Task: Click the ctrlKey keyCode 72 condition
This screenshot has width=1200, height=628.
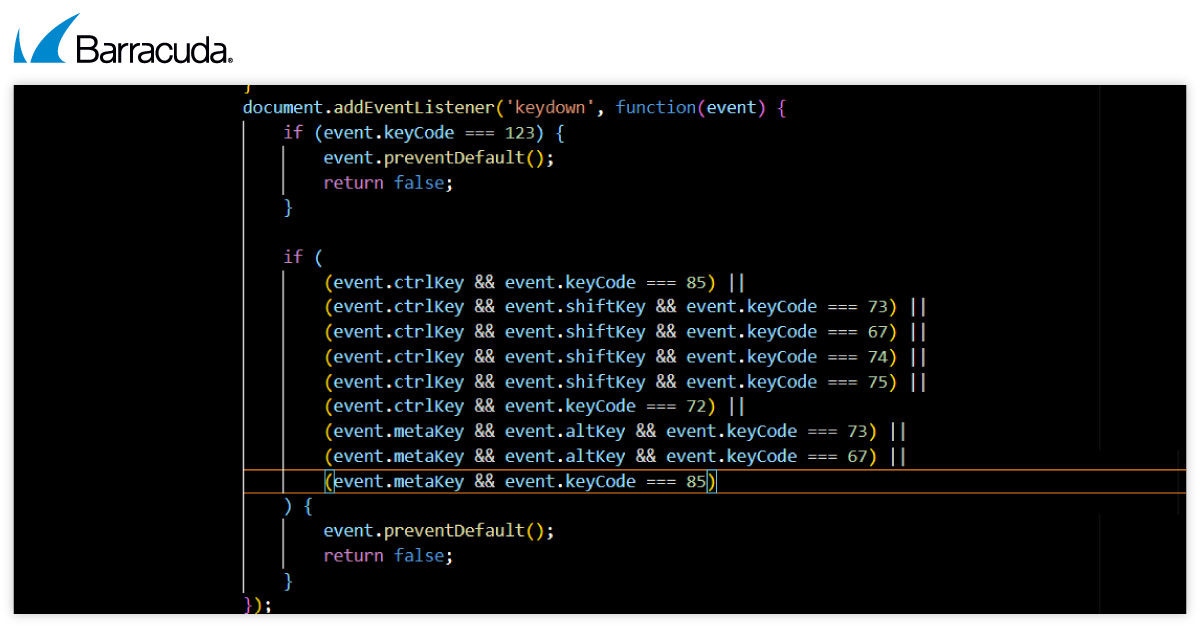Action: point(535,406)
